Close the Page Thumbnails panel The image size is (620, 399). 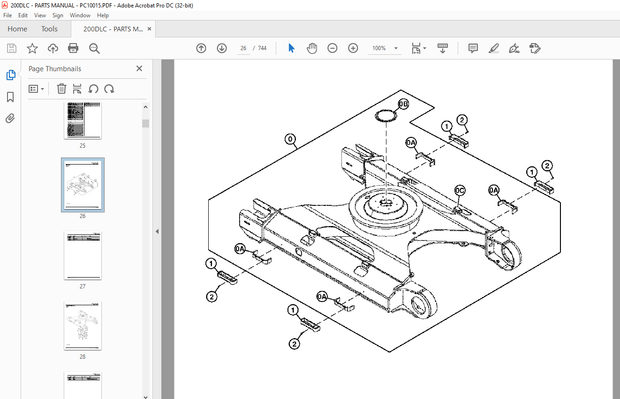(139, 68)
